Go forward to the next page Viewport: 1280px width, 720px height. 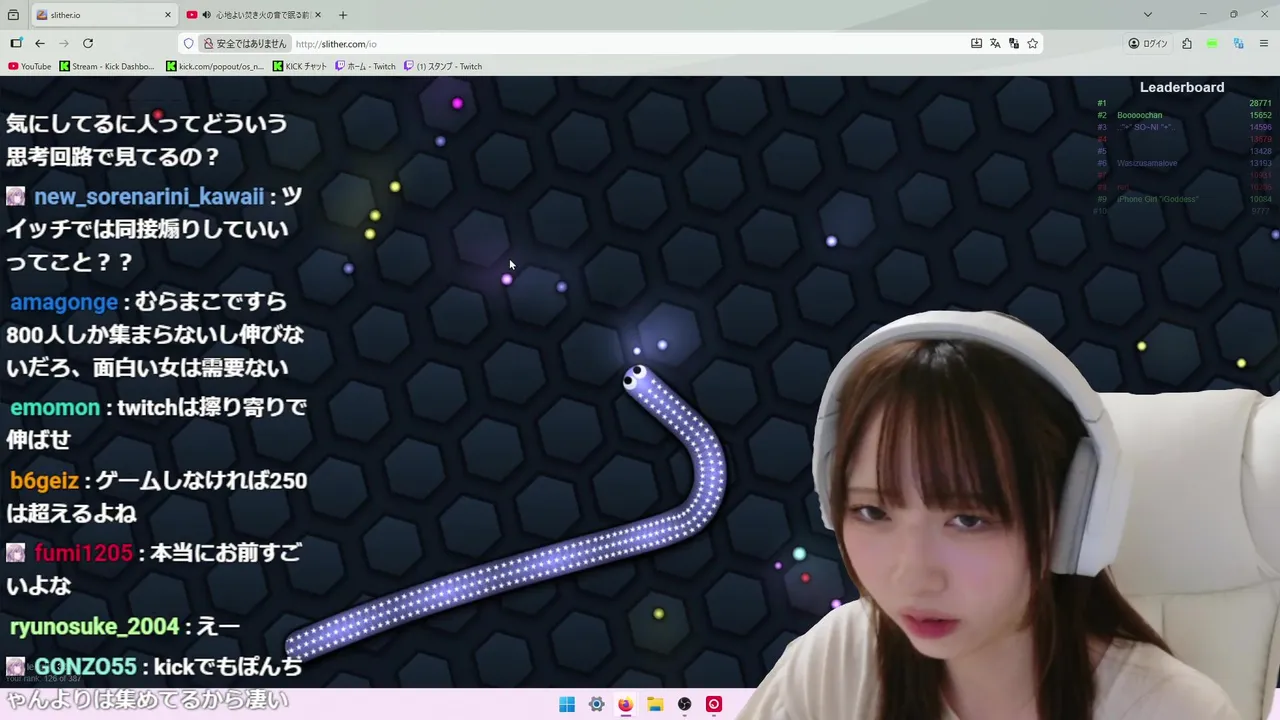click(x=64, y=43)
